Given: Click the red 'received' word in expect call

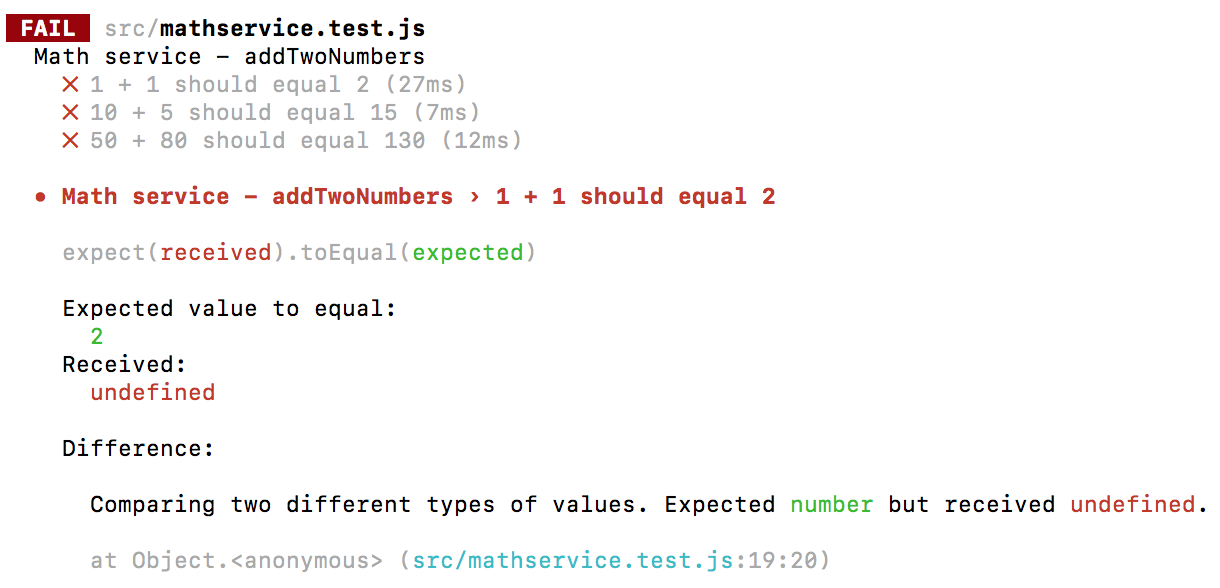Looking at the screenshot, I should click(x=216, y=253).
